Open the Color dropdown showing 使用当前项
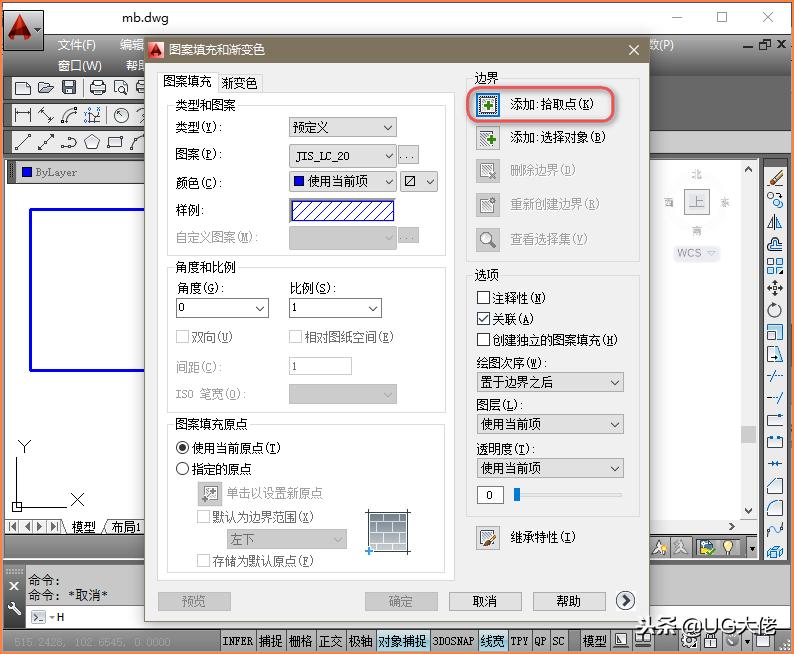Image resolution: width=794 pixels, height=654 pixels. pos(342,181)
